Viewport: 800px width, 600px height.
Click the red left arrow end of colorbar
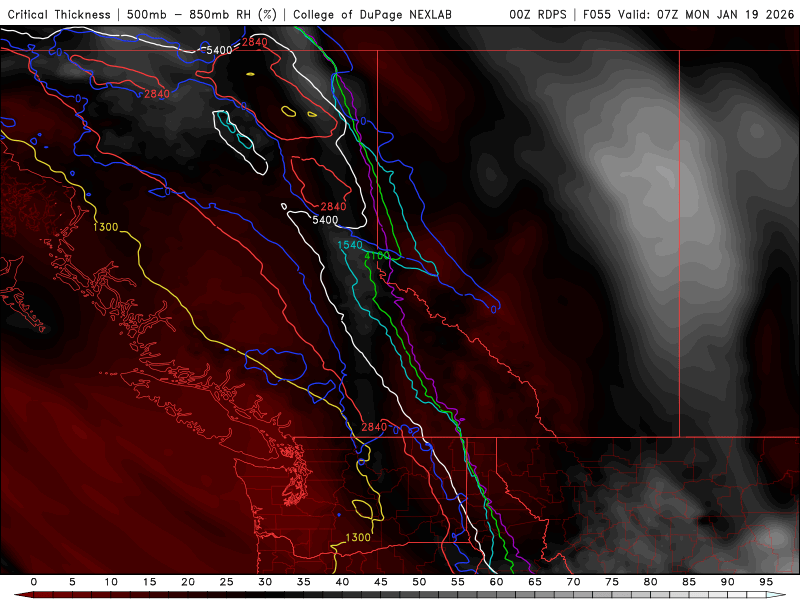coord(24,595)
